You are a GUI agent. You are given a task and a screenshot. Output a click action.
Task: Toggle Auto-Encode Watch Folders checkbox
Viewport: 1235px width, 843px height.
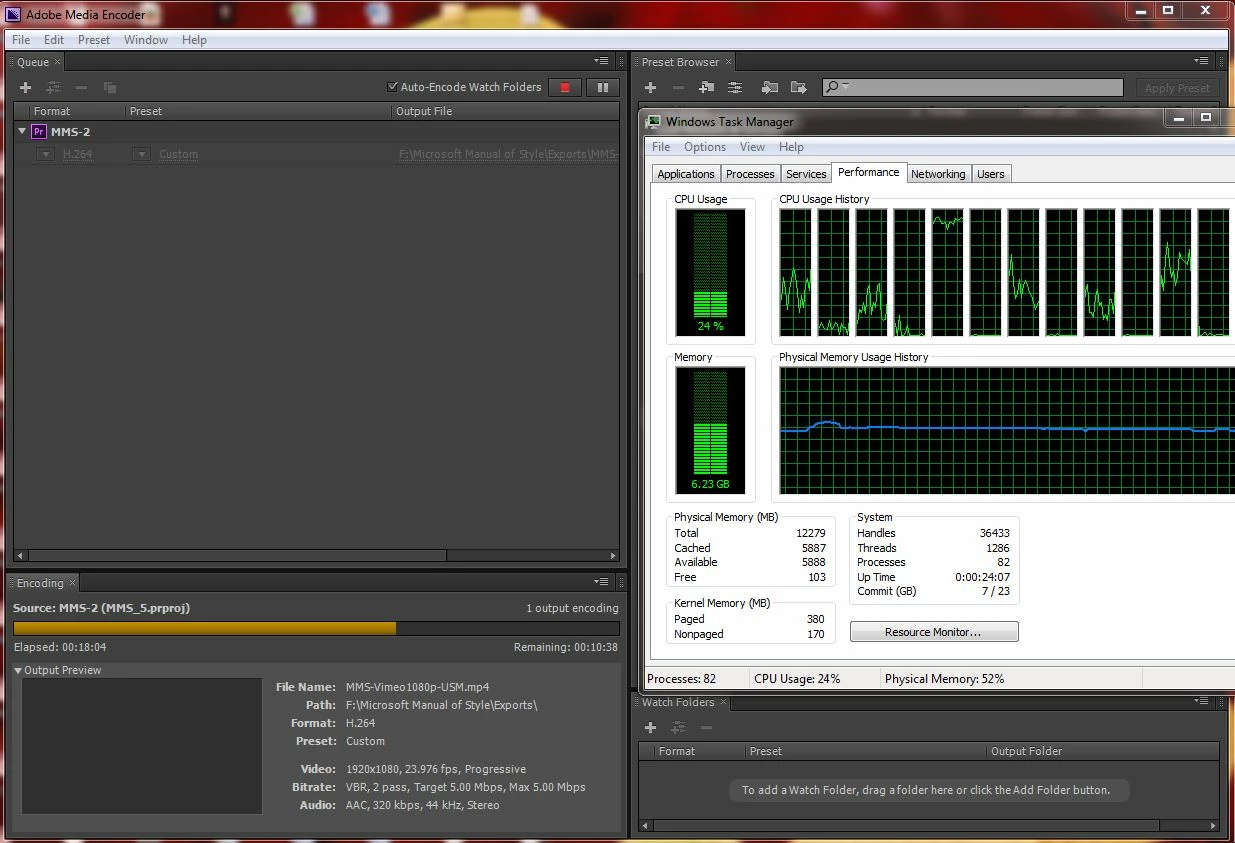click(x=393, y=87)
